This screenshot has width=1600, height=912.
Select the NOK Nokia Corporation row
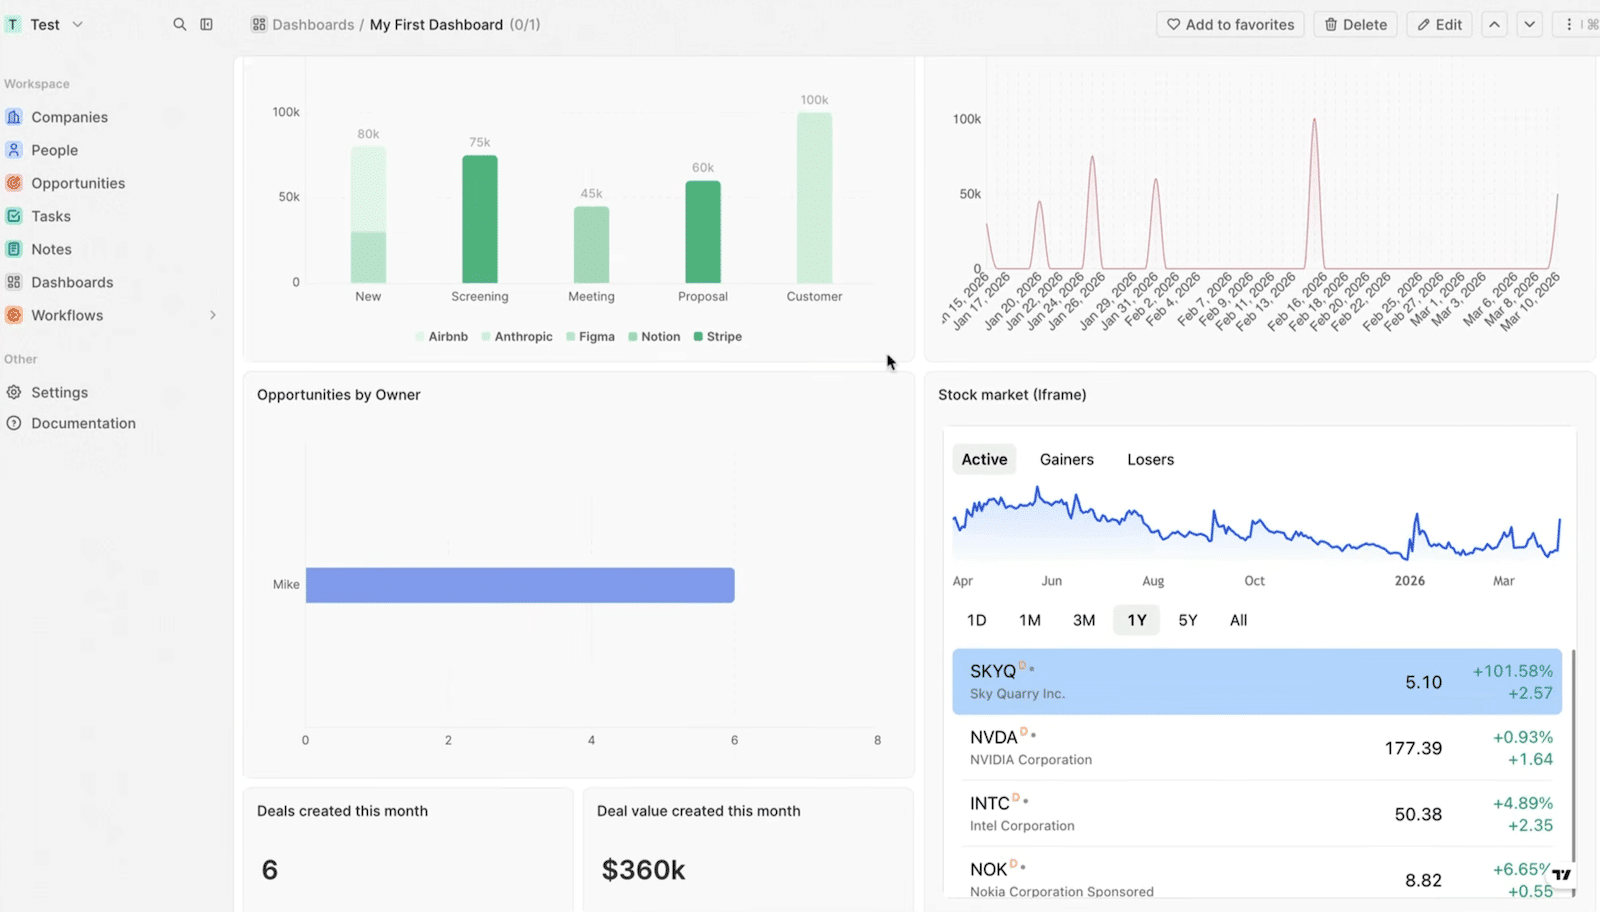tap(1257, 874)
